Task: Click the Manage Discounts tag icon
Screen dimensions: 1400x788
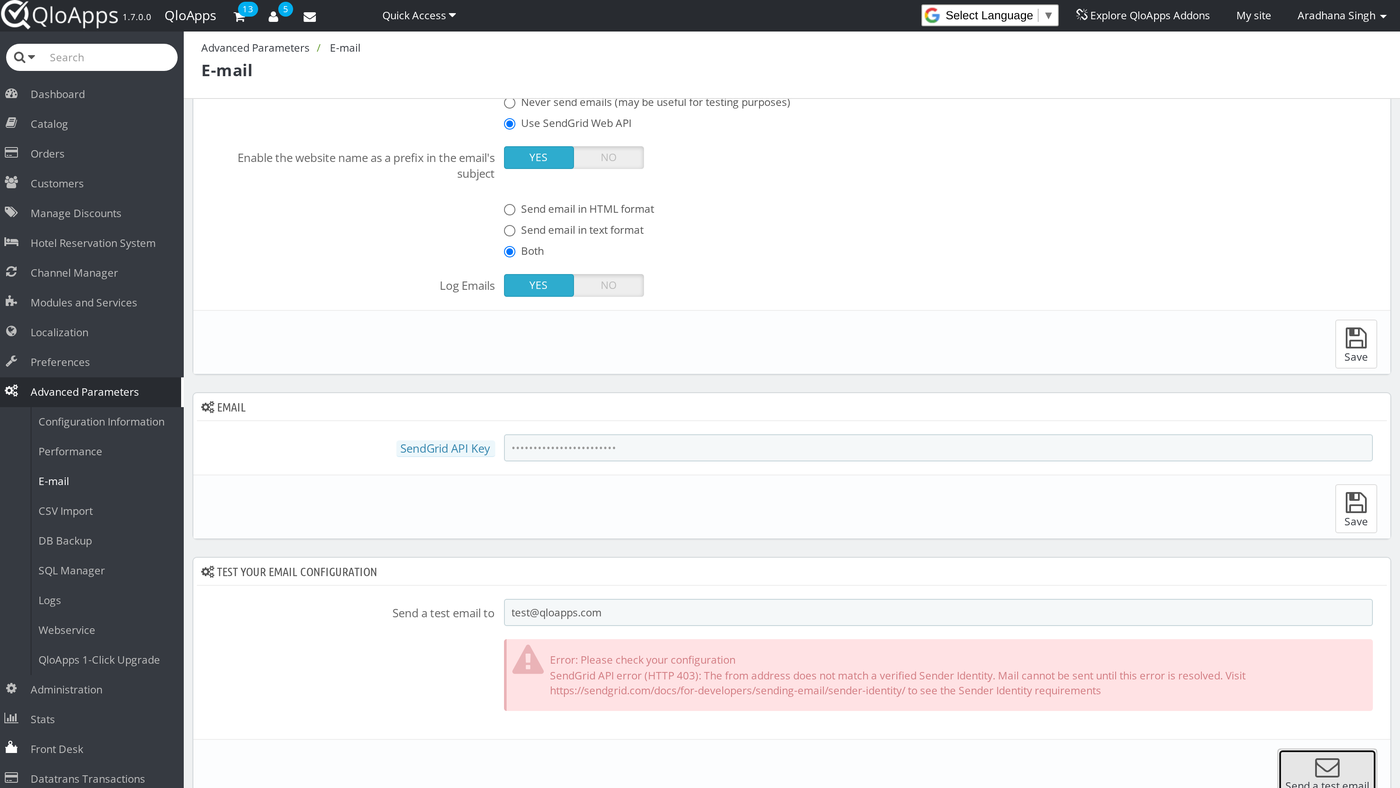Action: point(12,213)
